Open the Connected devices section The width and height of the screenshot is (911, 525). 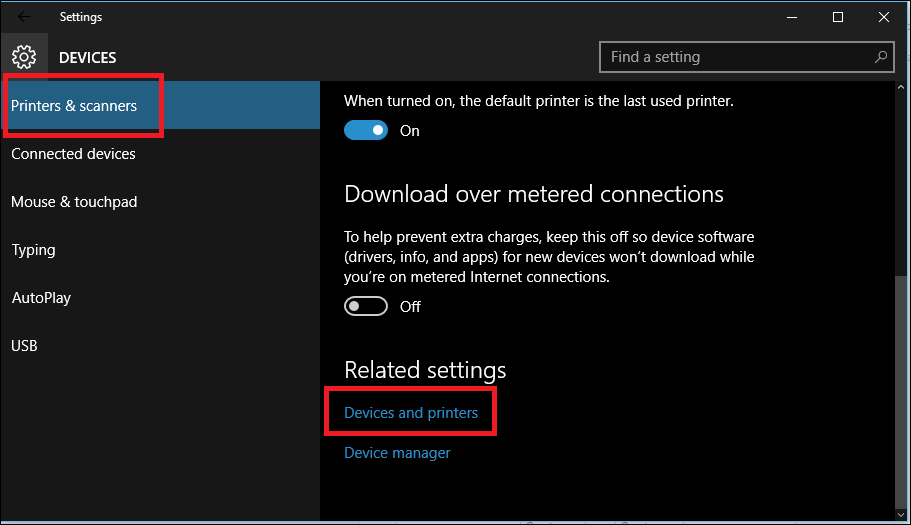tap(73, 154)
